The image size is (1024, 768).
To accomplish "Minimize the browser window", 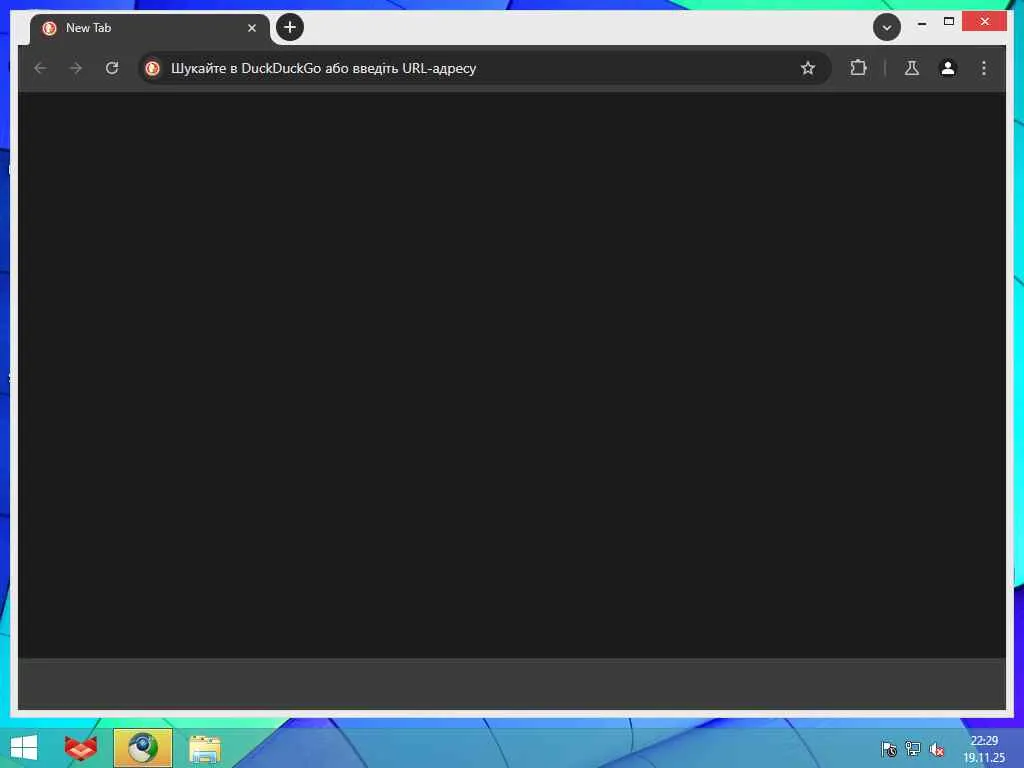I will point(921,22).
